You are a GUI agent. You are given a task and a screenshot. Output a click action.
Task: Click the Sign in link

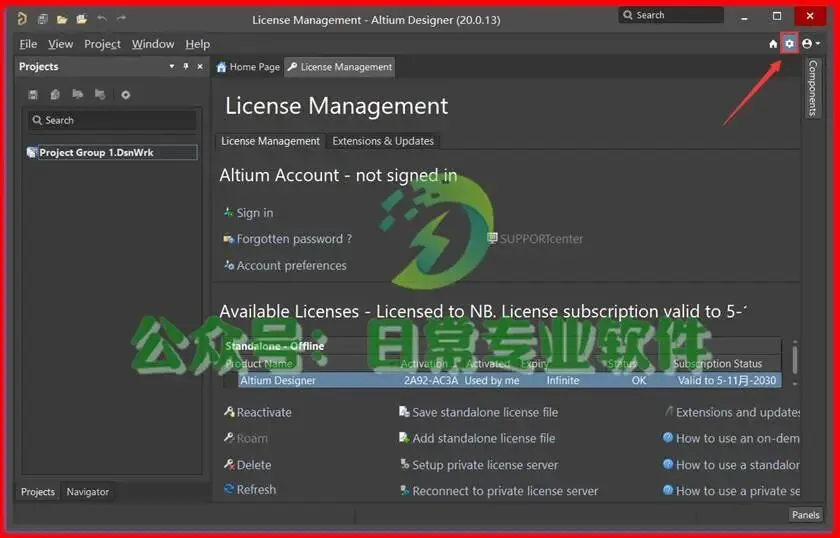(249, 213)
